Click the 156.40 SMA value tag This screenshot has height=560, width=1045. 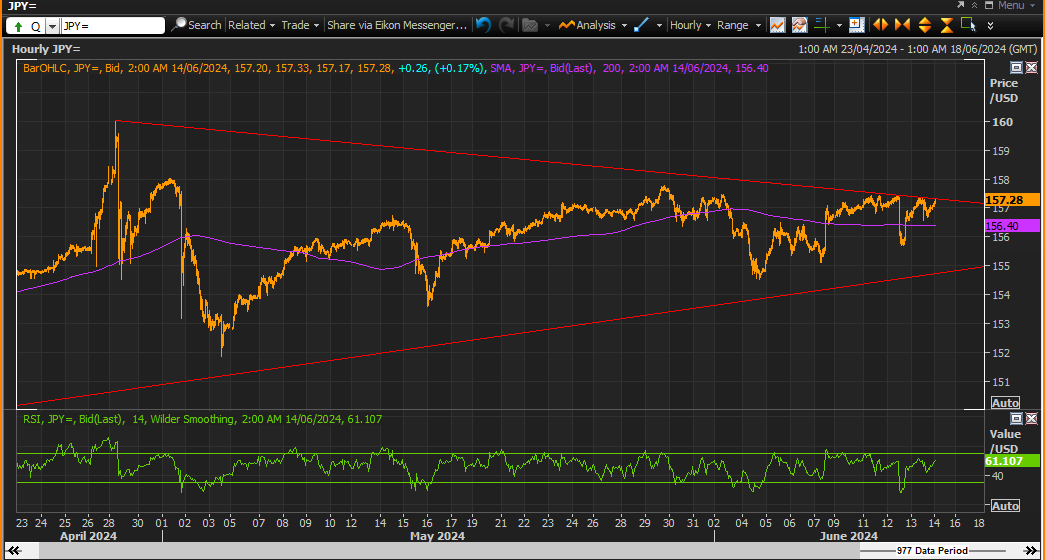pos(1012,226)
